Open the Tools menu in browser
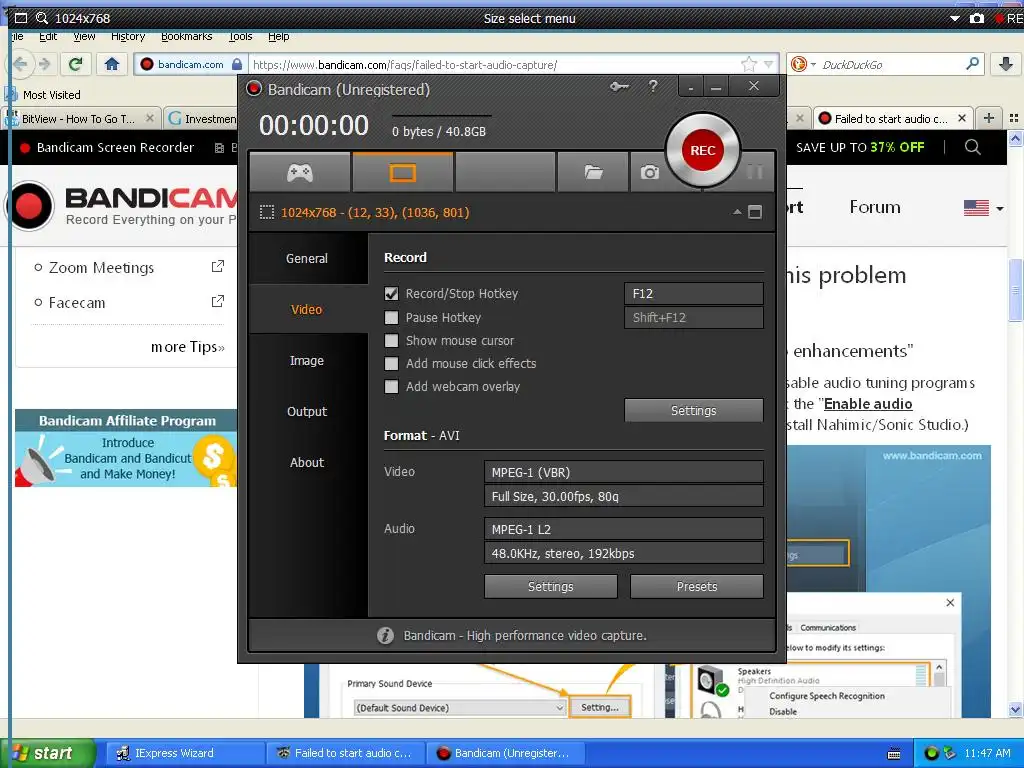This screenshot has width=1024, height=768. (x=240, y=37)
